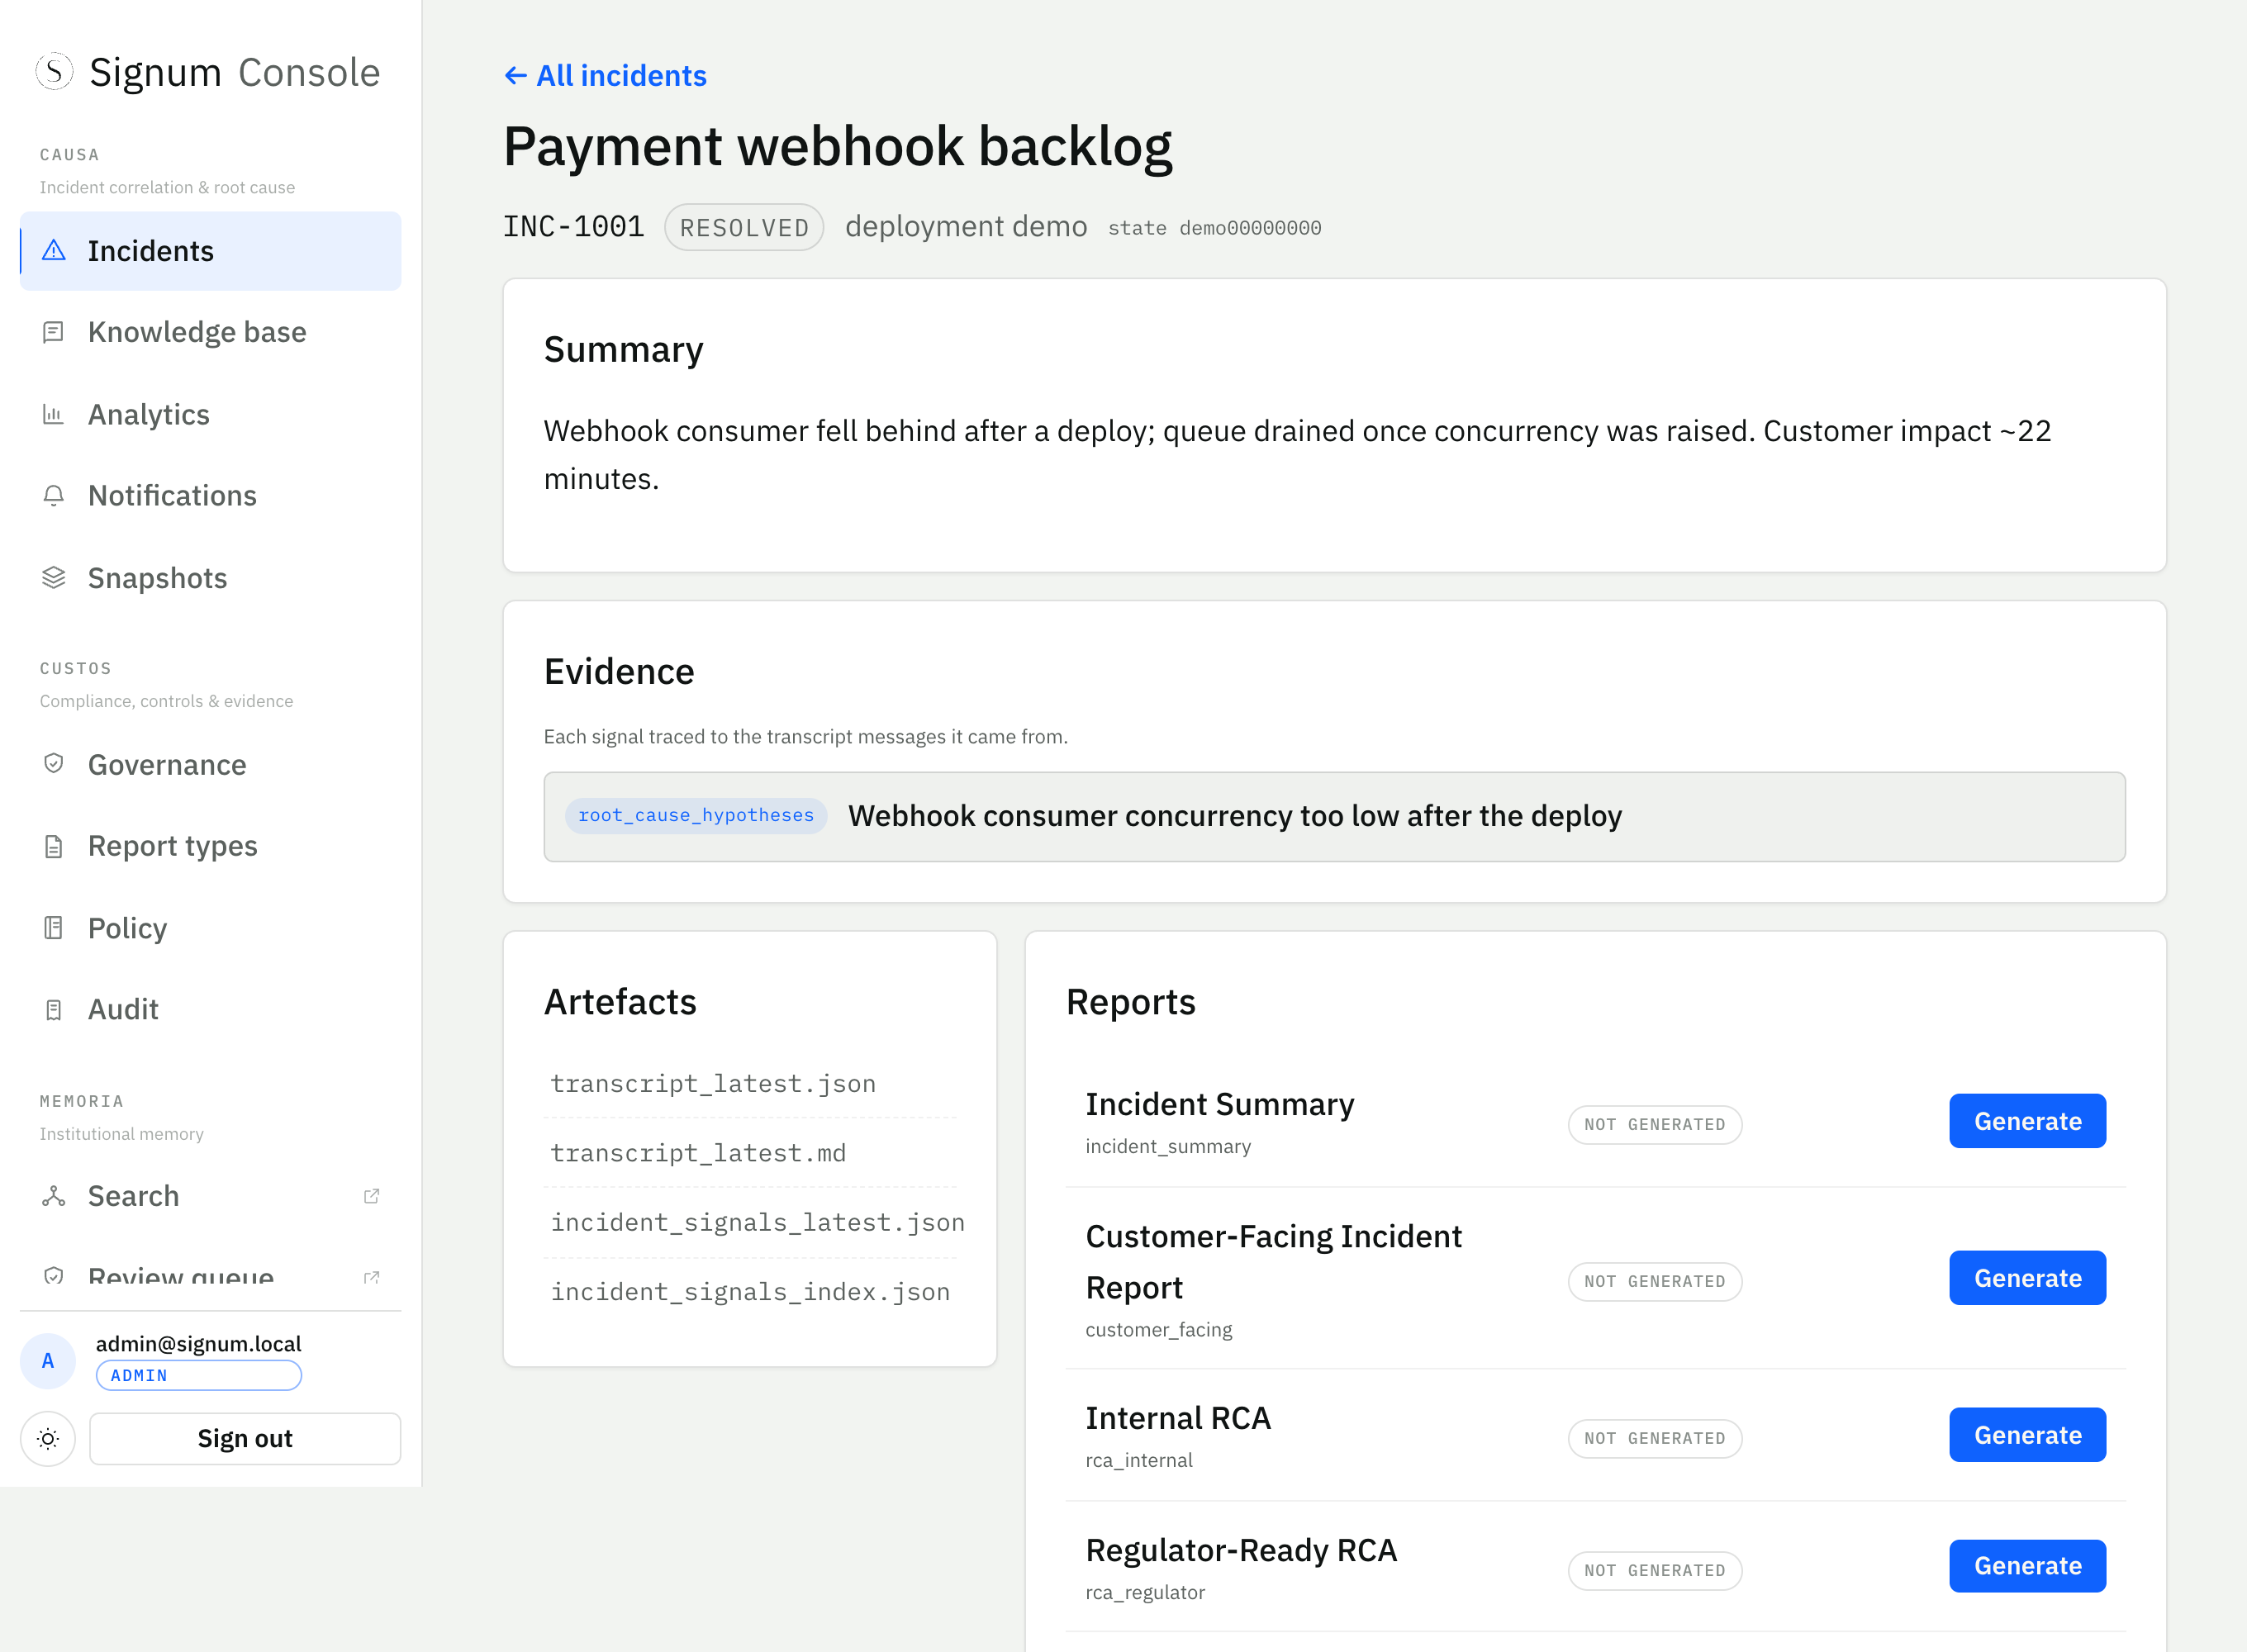
Task: Click the Governance shield icon
Action: click(x=54, y=764)
